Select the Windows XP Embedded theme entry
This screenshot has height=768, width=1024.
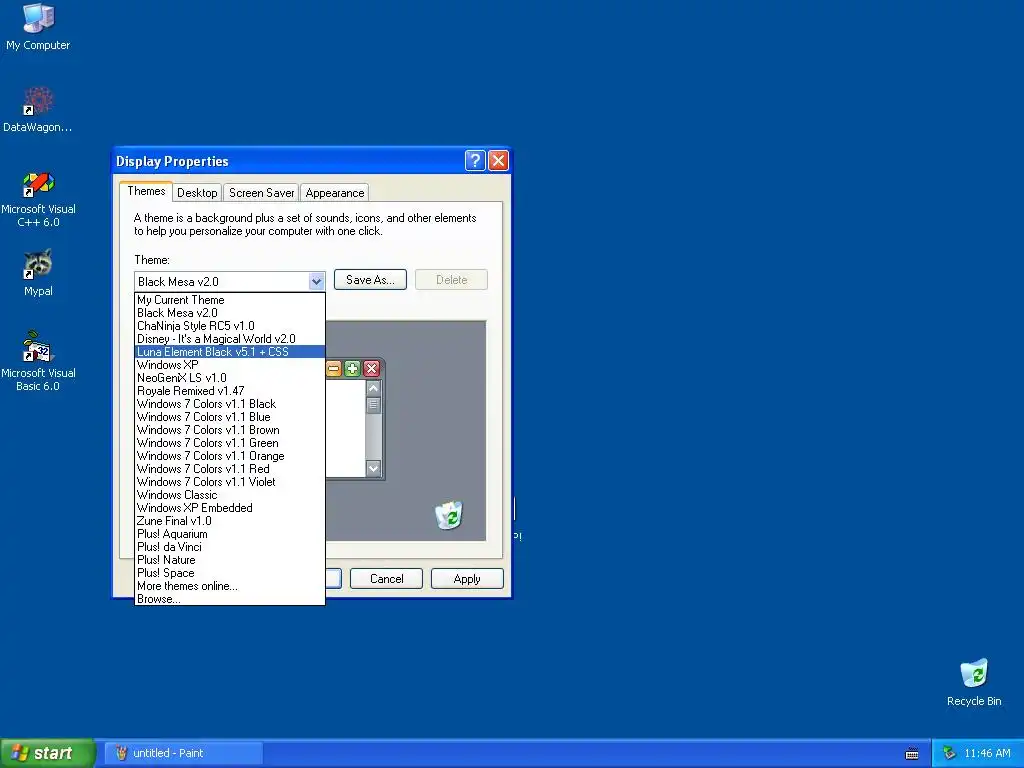tap(230, 507)
